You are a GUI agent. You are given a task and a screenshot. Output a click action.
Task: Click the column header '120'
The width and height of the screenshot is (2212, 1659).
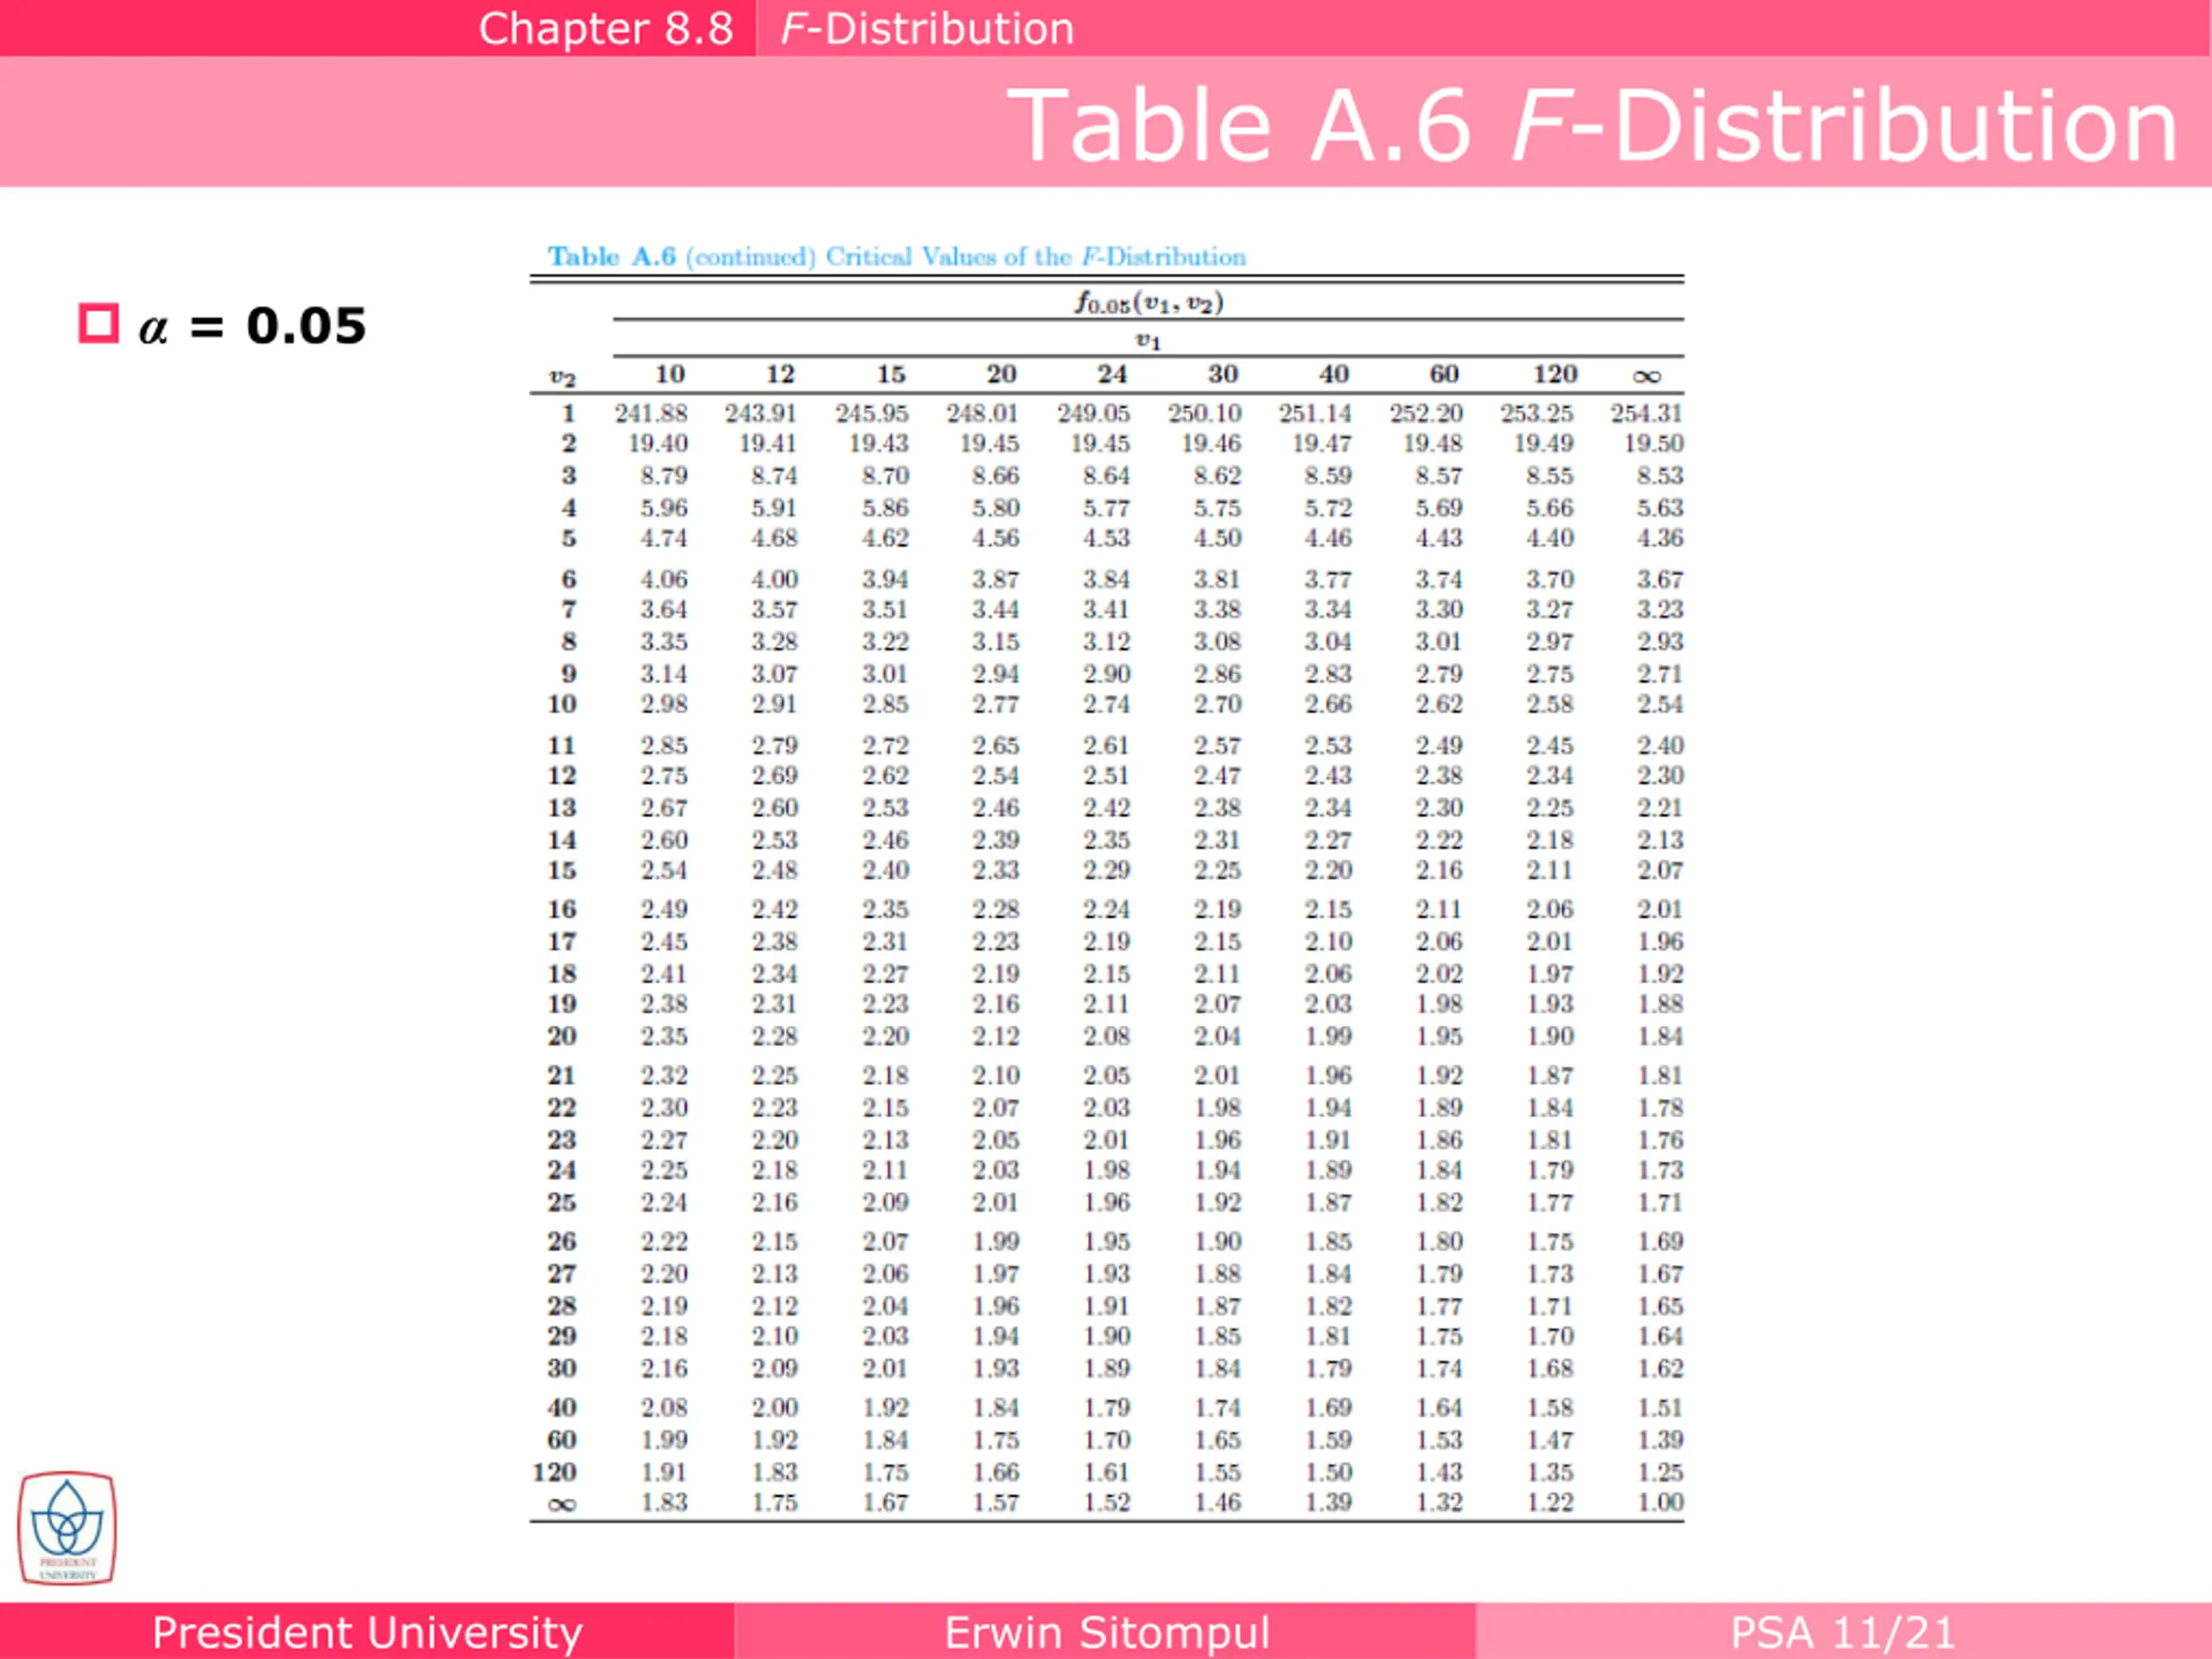1554,374
